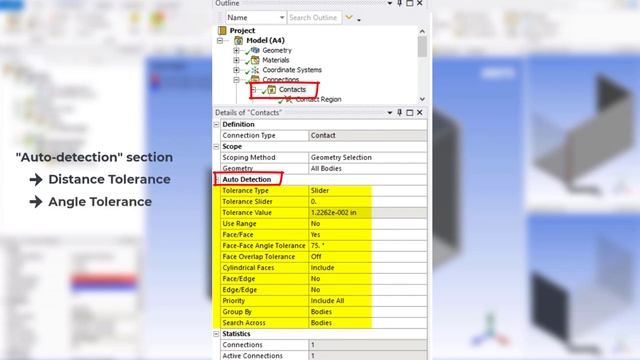
Task: Open the Name filter dropdown in Outline
Action: [x=282, y=18]
